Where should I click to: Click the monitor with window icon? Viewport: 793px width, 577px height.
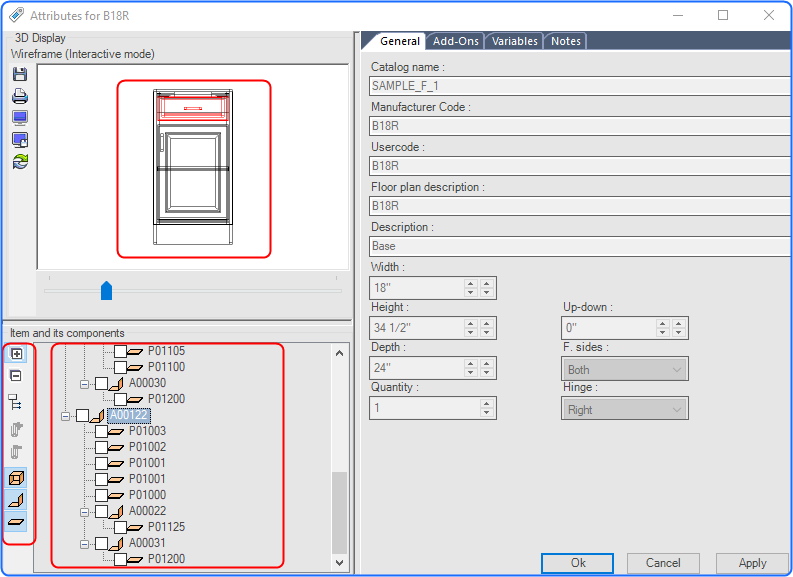click(20, 140)
